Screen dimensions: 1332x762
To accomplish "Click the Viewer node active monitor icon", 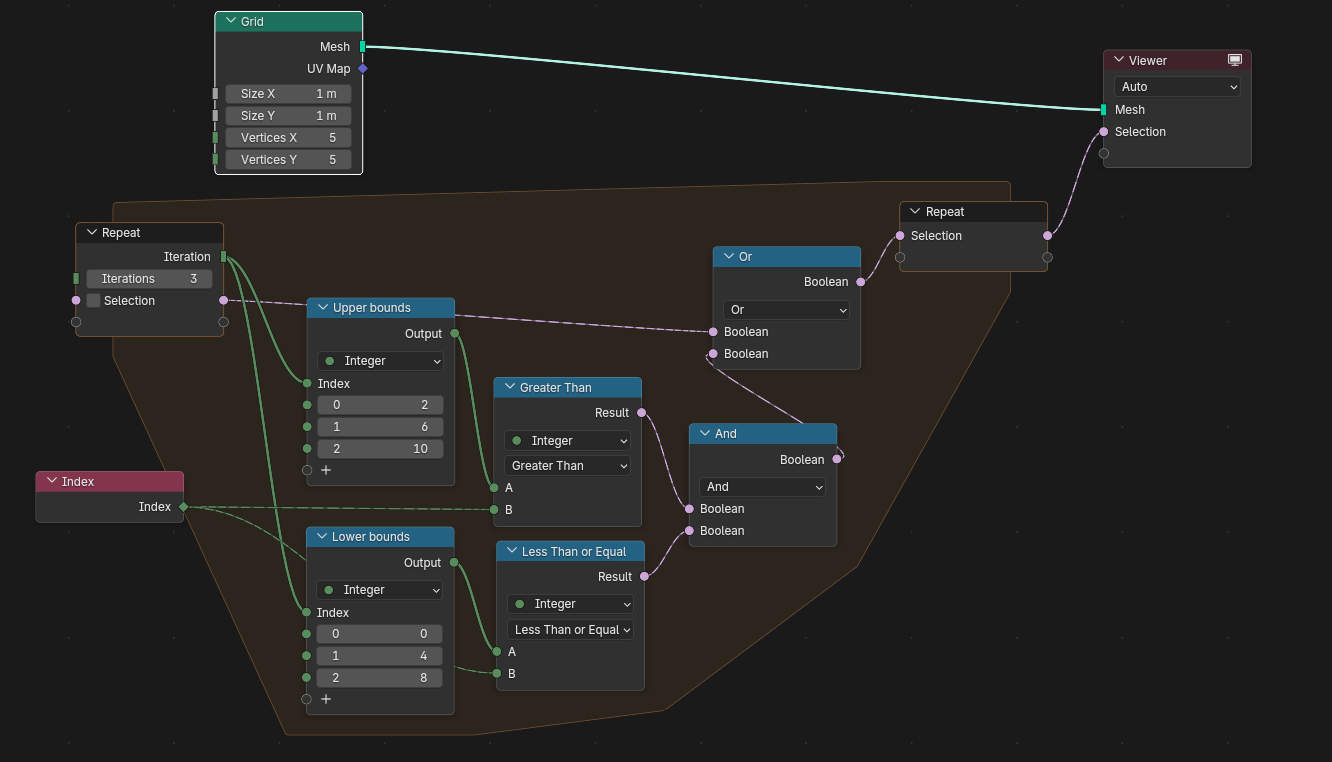I will click(1235, 60).
